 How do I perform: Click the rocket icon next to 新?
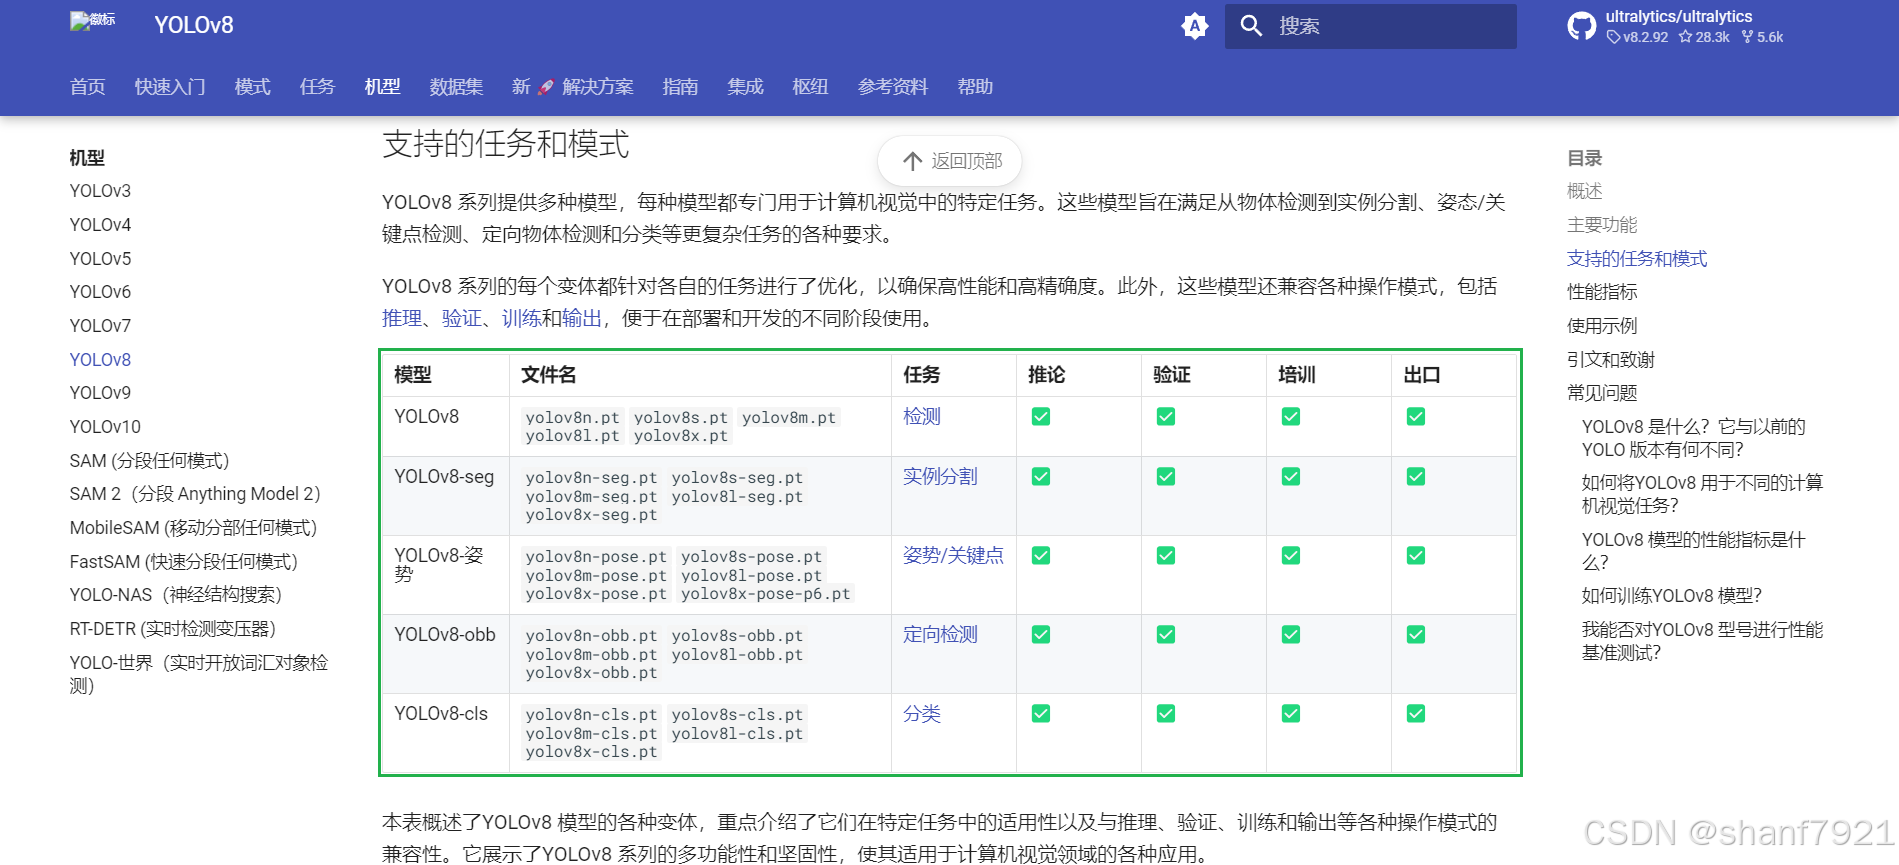coord(545,87)
